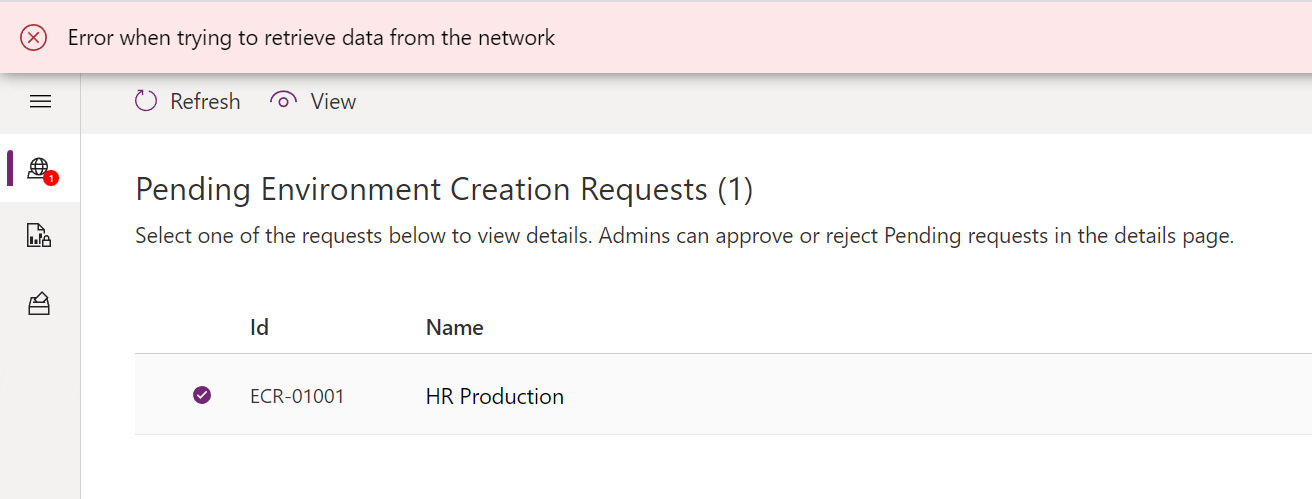Click the Refresh text in the command bar
This screenshot has height=499, width=1312.
click(205, 101)
